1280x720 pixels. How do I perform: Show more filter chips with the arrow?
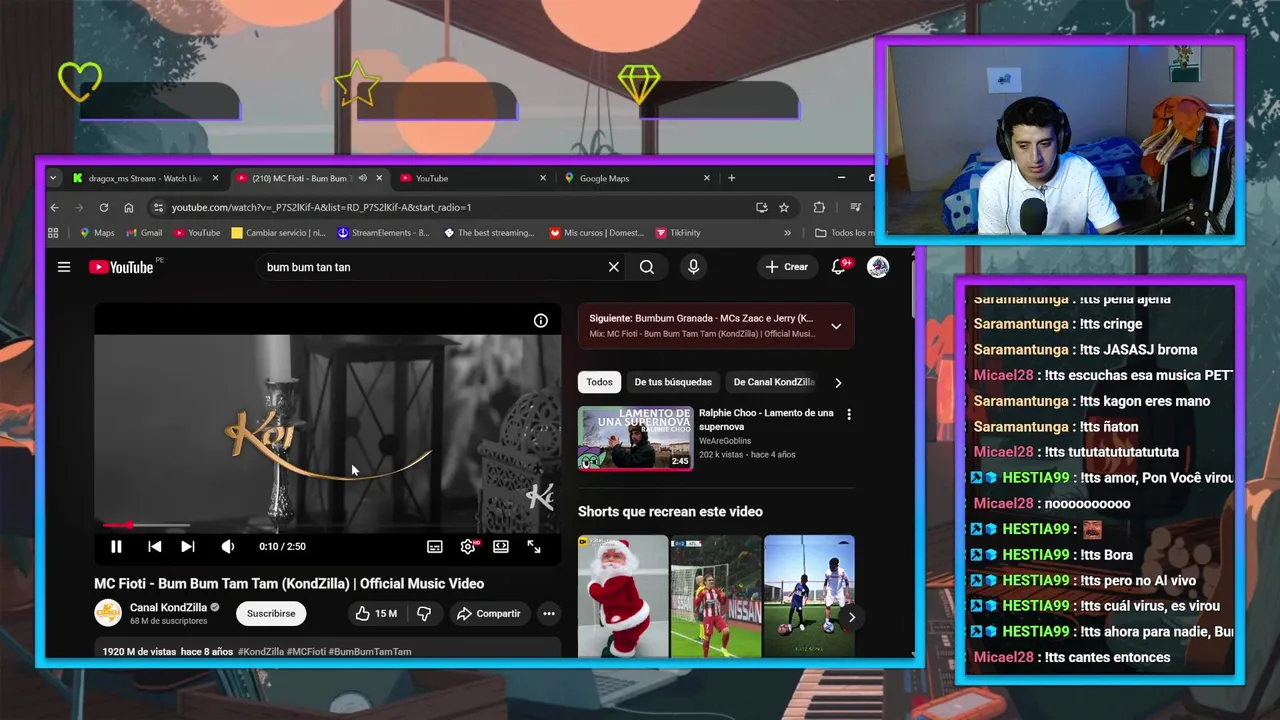838,382
